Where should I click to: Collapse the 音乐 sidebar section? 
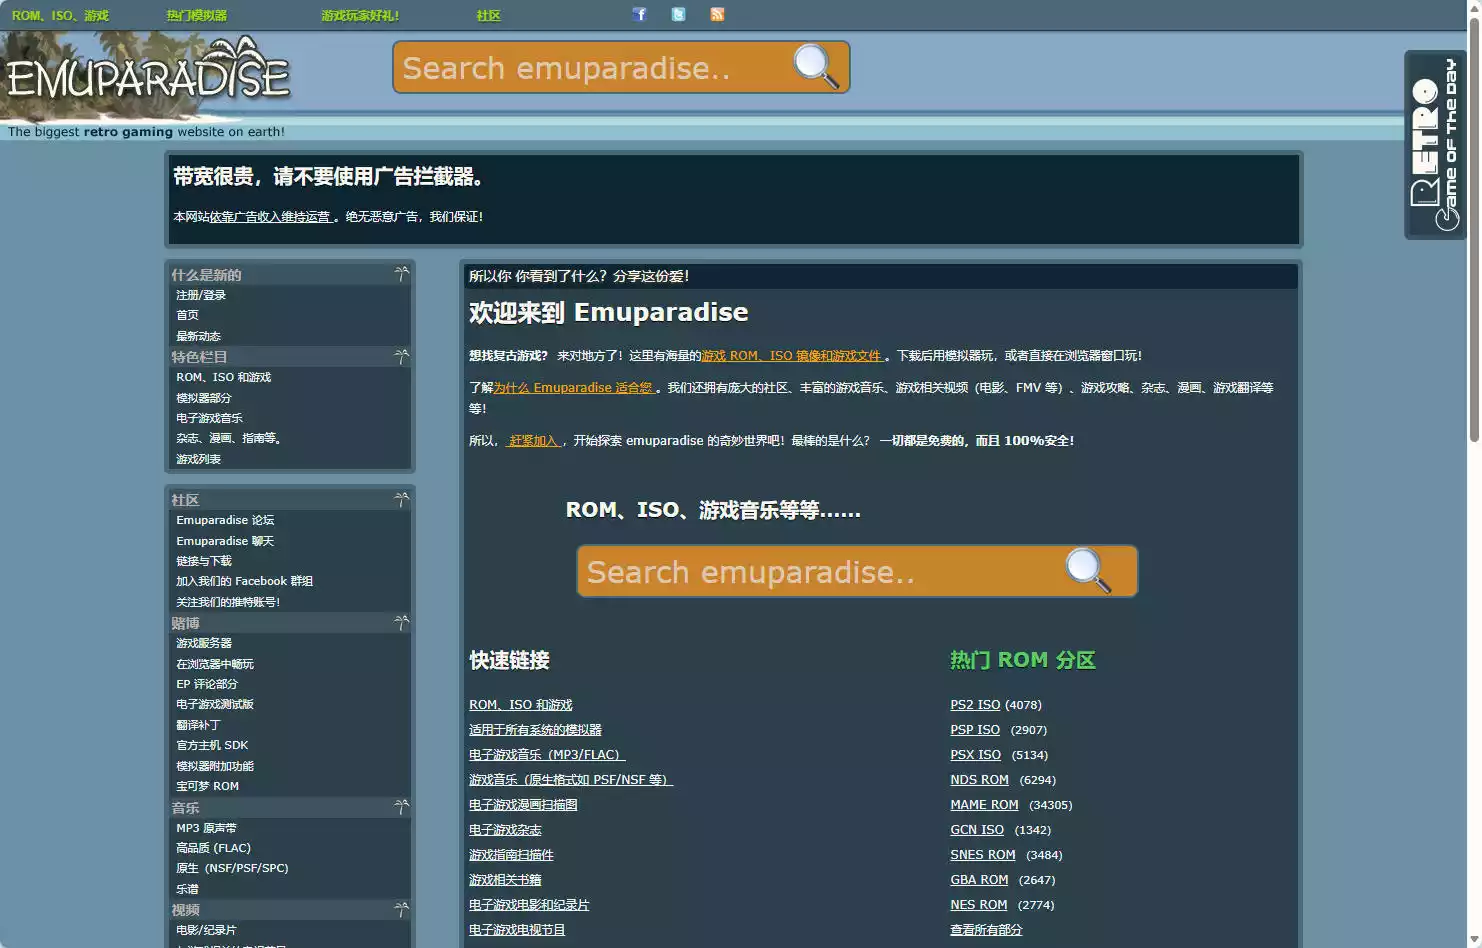pyautogui.click(x=401, y=807)
